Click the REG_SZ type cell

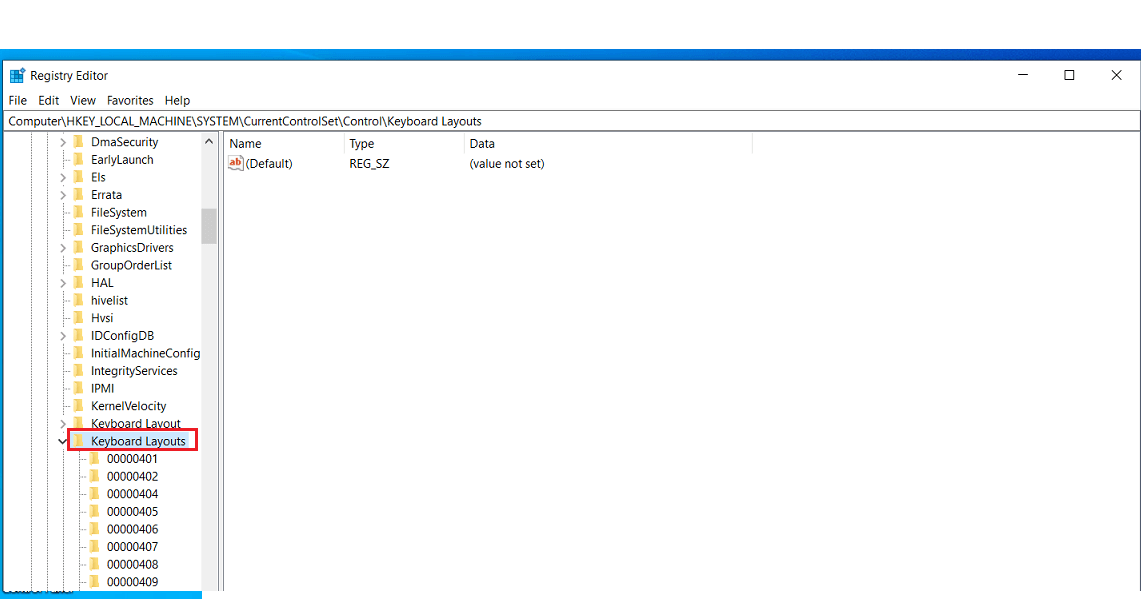point(369,164)
